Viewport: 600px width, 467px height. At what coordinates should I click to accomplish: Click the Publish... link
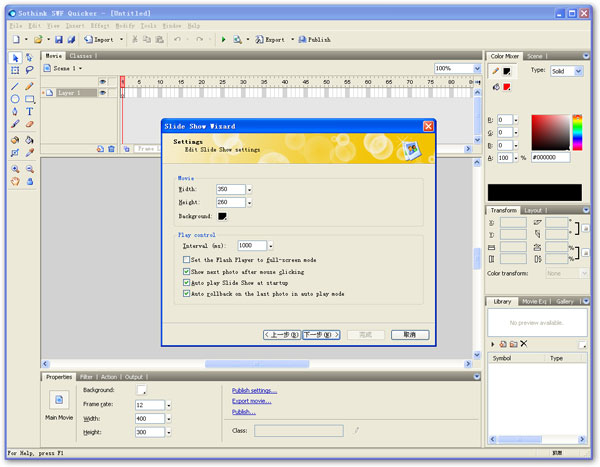pos(244,412)
